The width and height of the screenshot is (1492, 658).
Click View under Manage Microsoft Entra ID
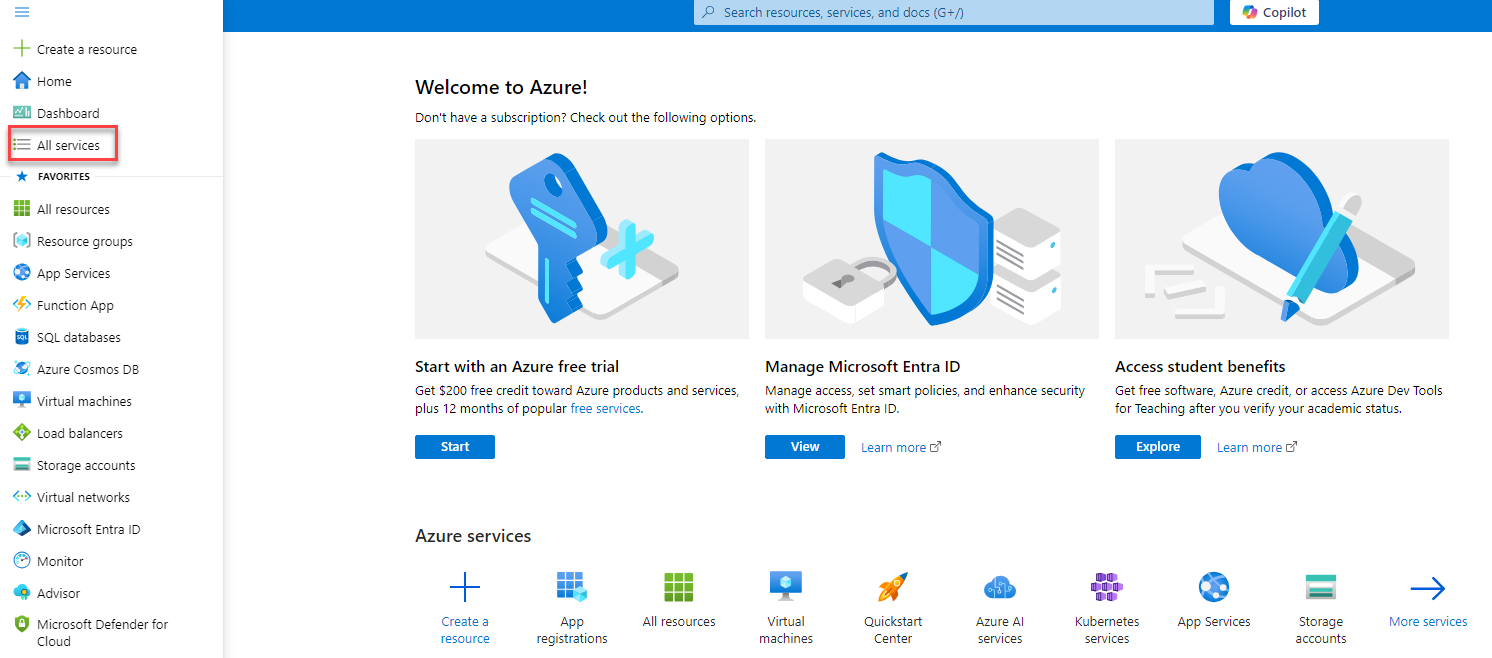pos(804,447)
